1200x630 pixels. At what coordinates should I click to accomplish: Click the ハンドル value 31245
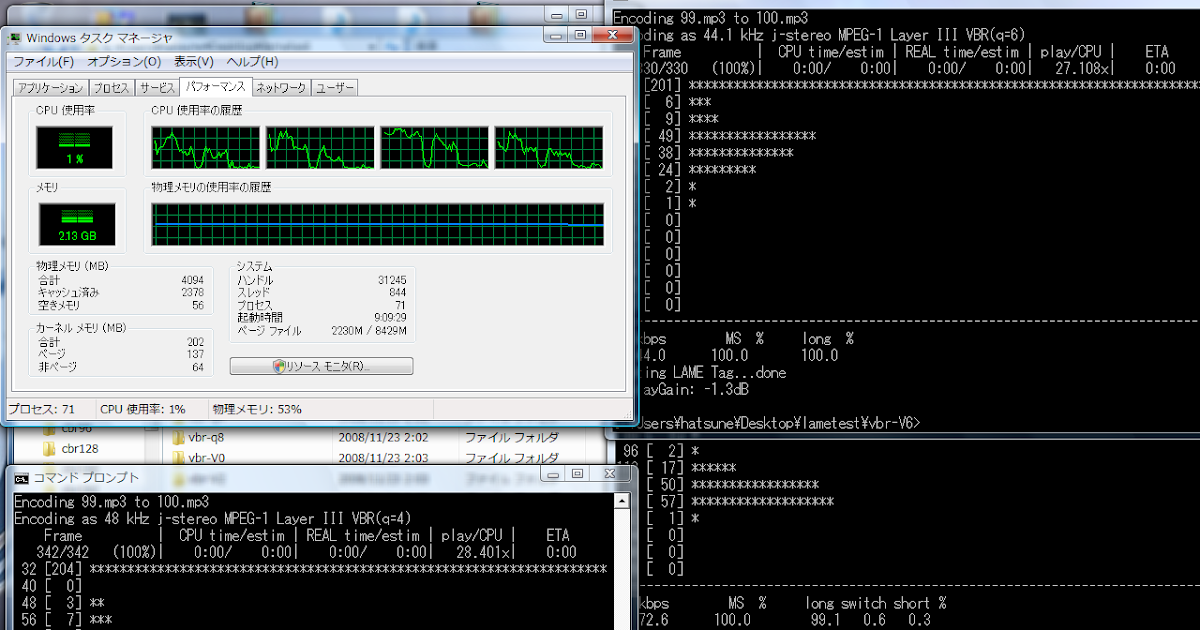click(x=391, y=280)
